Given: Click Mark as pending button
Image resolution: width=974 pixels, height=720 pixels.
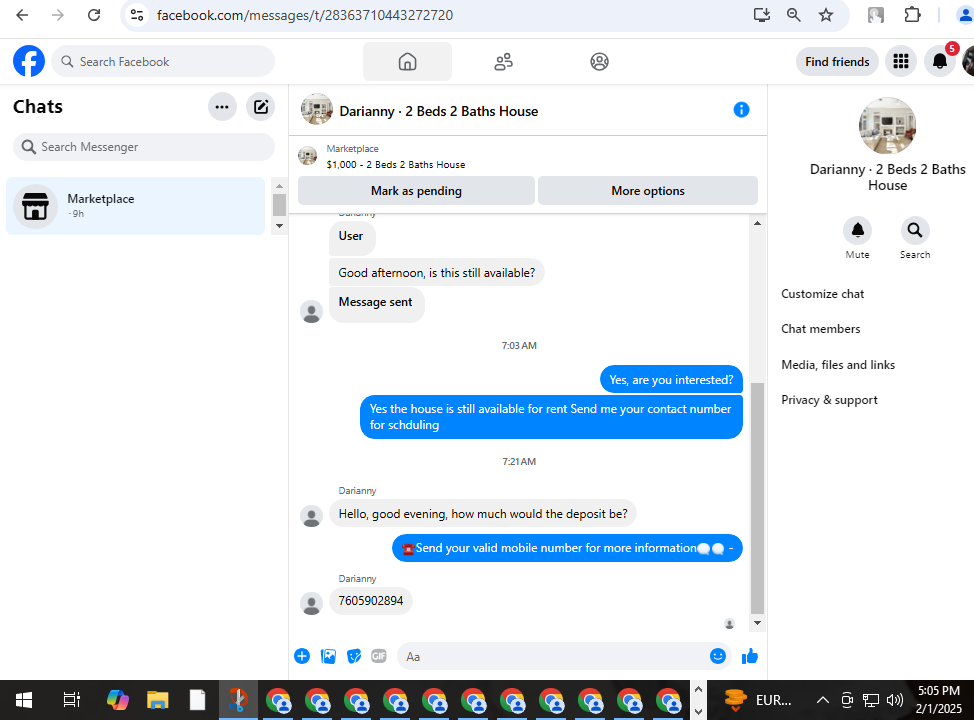Looking at the screenshot, I should pyautogui.click(x=416, y=191).
